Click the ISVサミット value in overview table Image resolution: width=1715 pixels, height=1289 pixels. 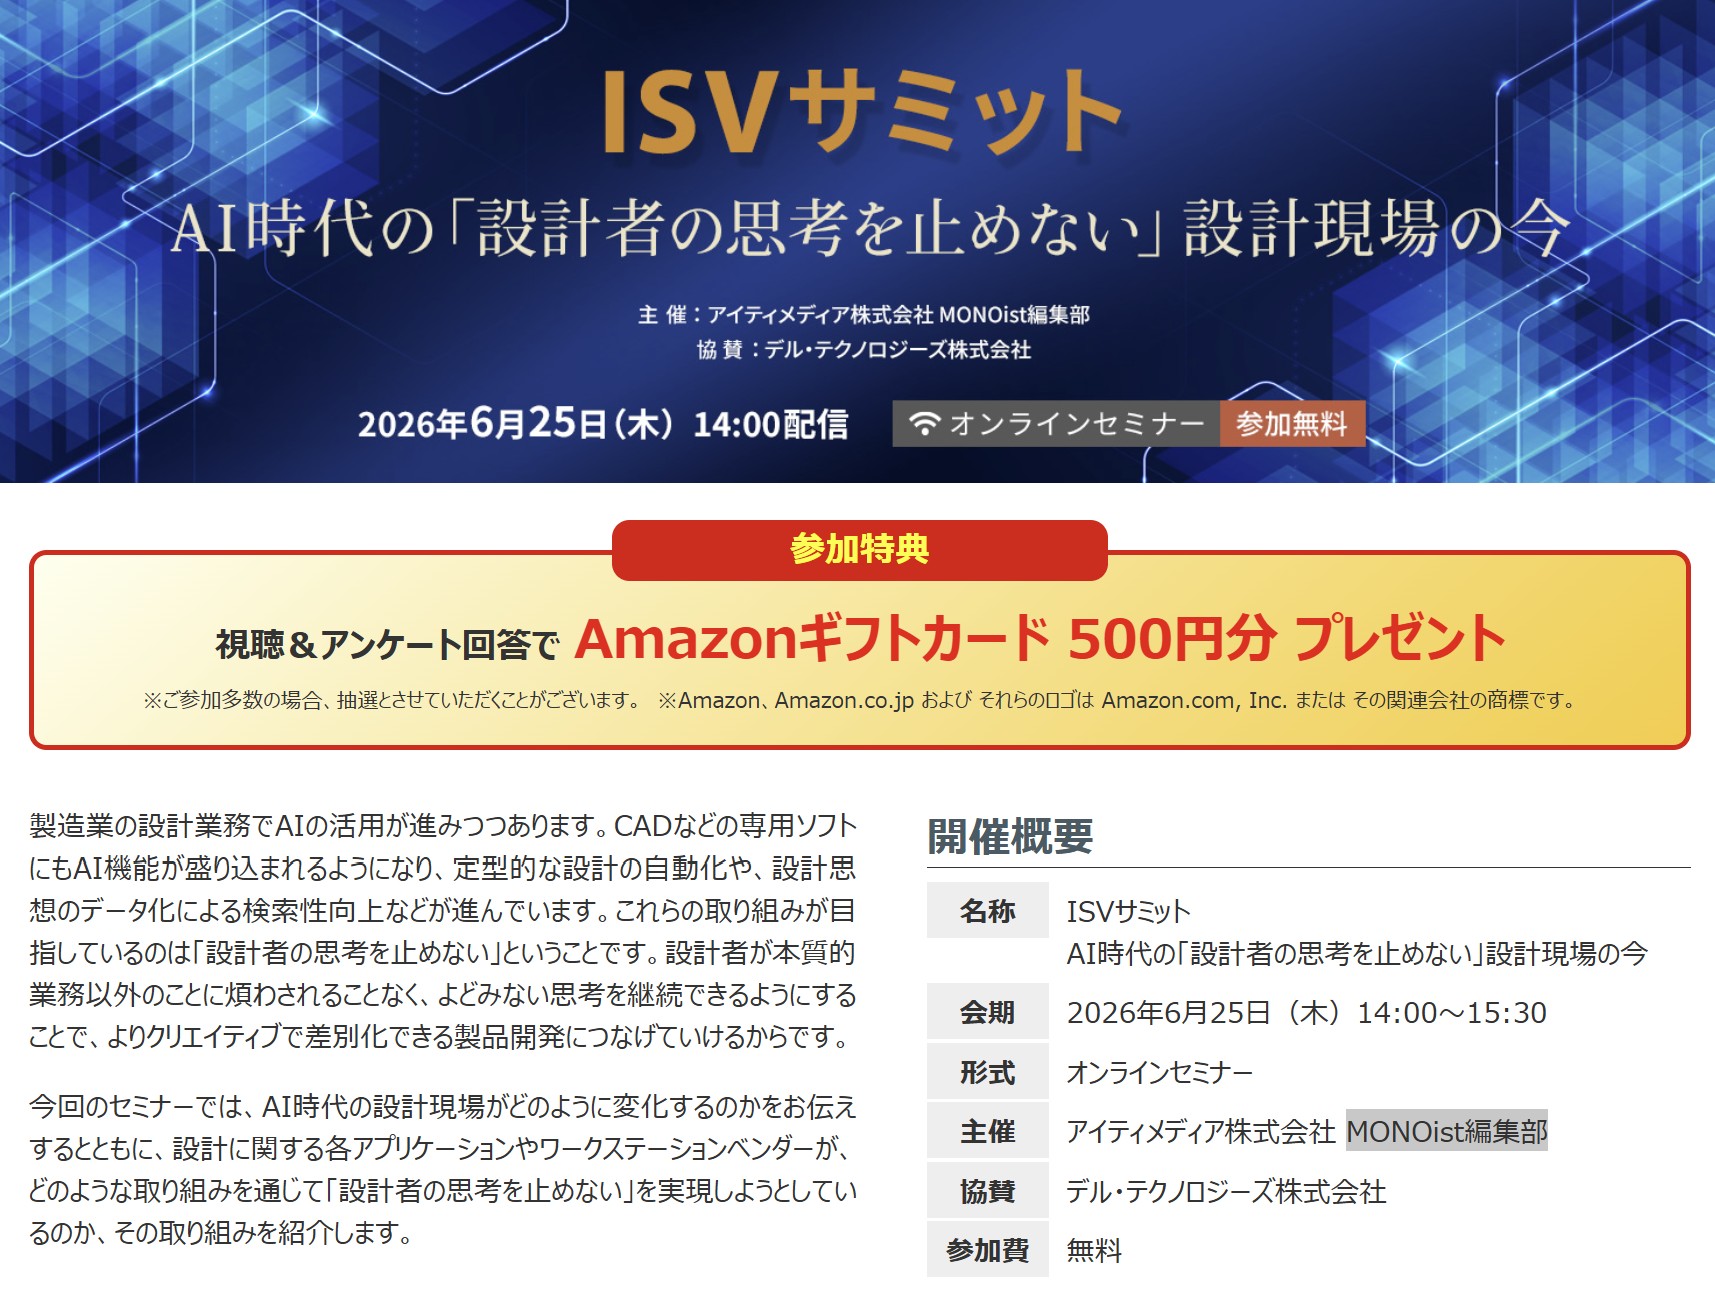coord(1128,911)
